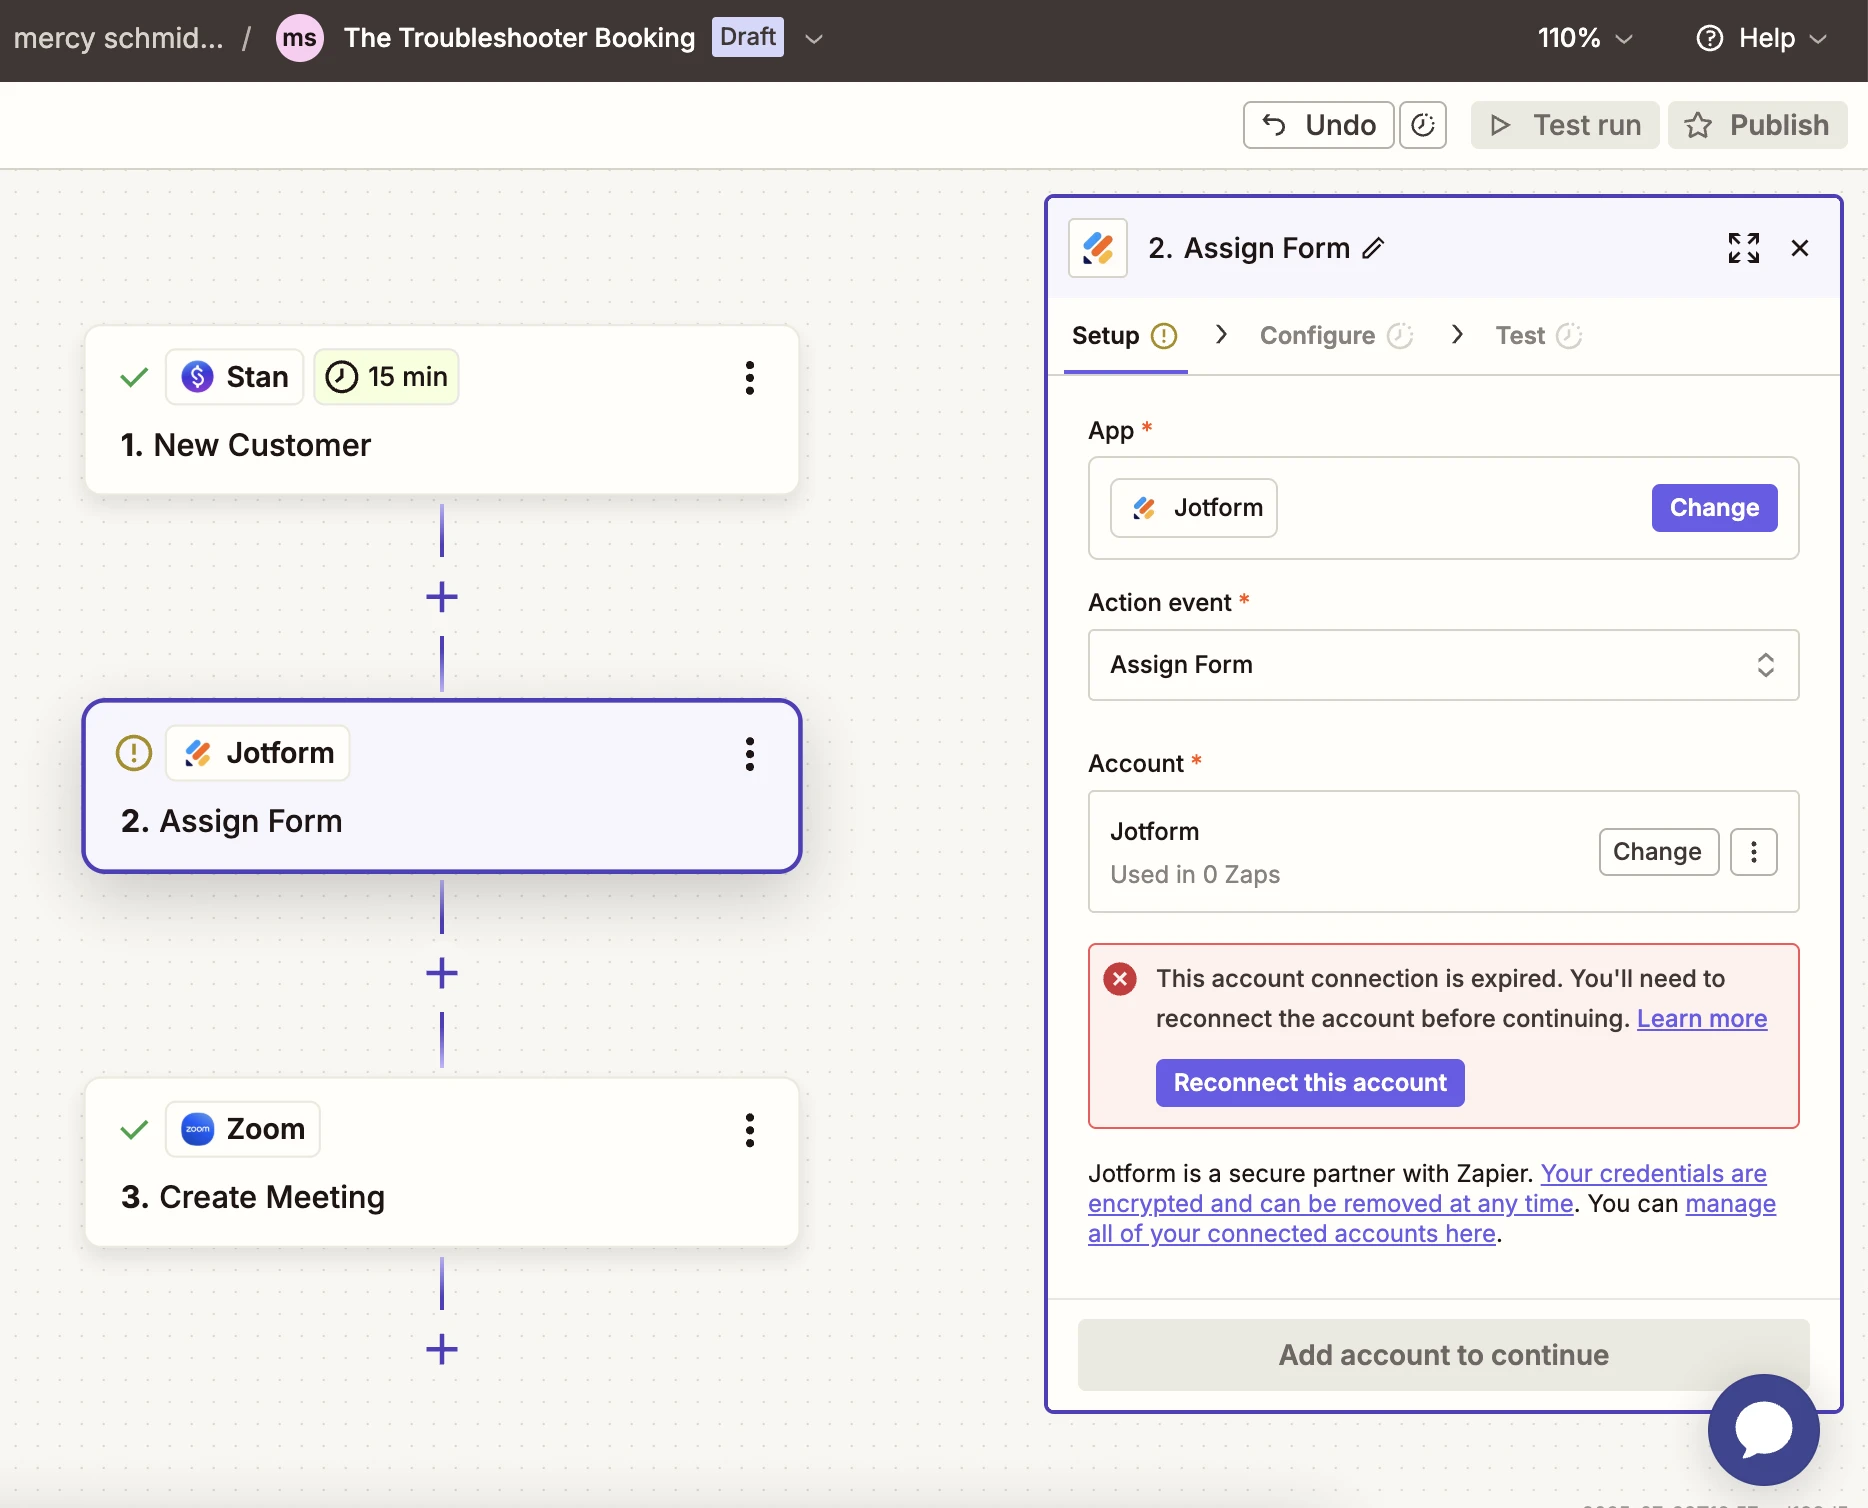The width and height of the screenshot is (1868, 1508).
Task: Click Reconnect this account
Action: tap(1309, 1082)
